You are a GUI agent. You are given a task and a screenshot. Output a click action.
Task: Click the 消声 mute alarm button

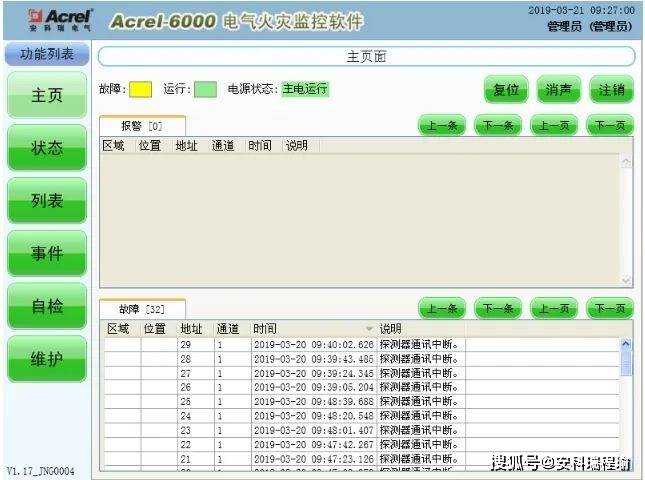tap(559, 89)
